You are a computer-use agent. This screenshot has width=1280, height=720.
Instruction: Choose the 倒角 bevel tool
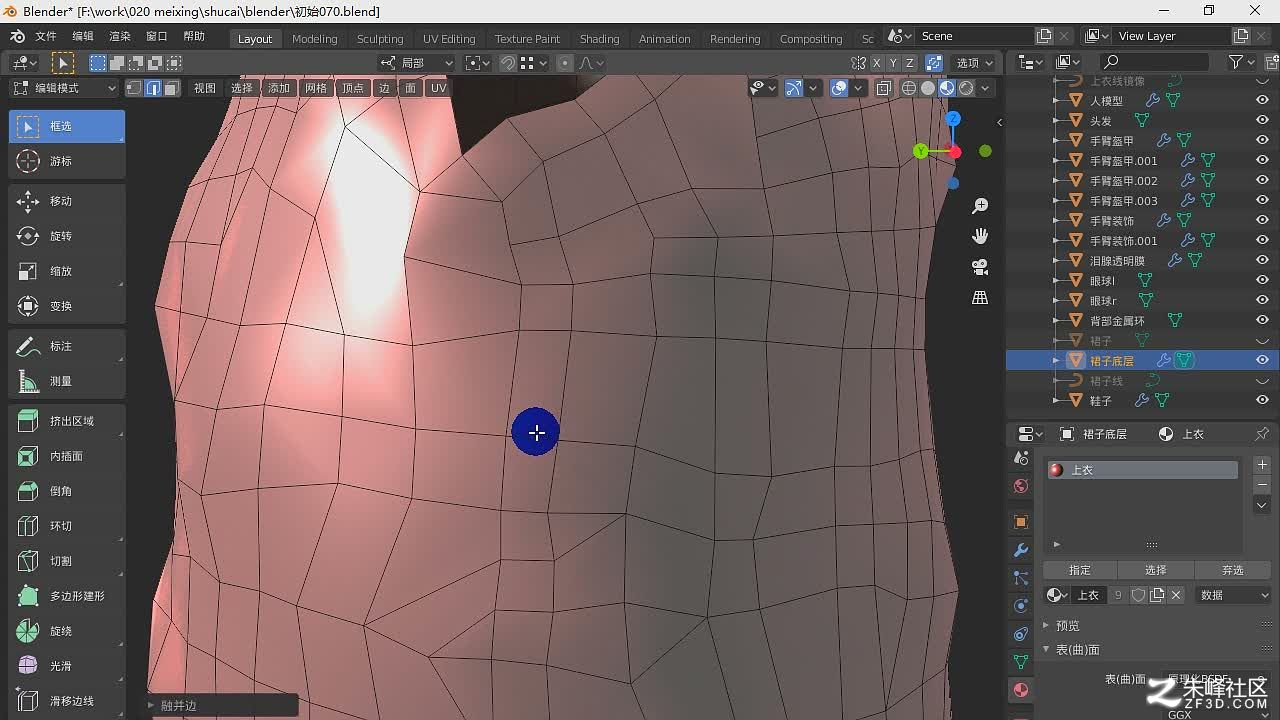(x=66, y=491)
